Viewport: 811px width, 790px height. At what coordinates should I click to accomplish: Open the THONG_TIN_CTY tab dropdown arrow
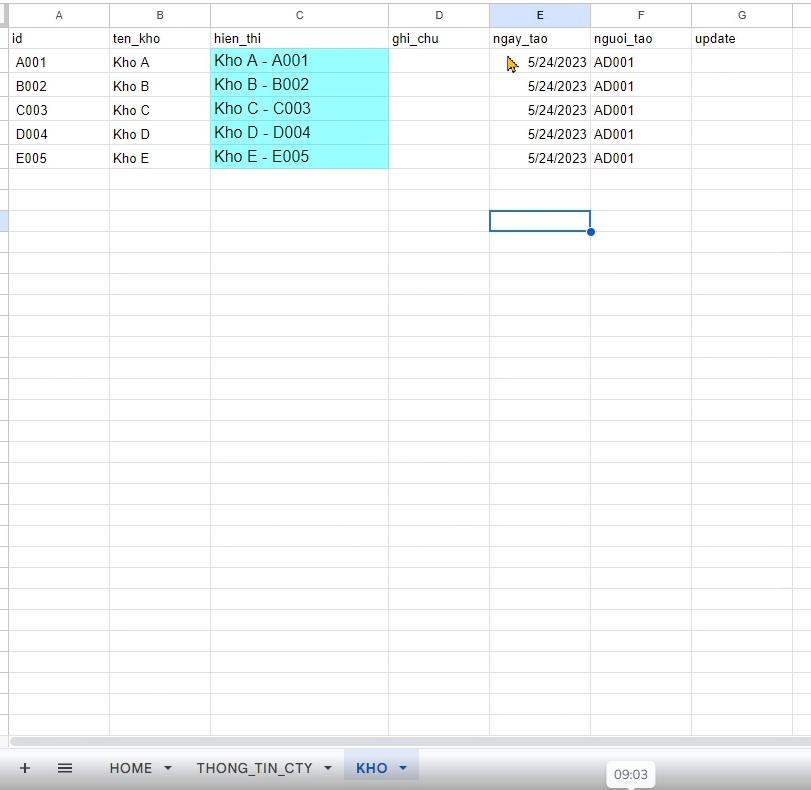(x=328, y=768)
